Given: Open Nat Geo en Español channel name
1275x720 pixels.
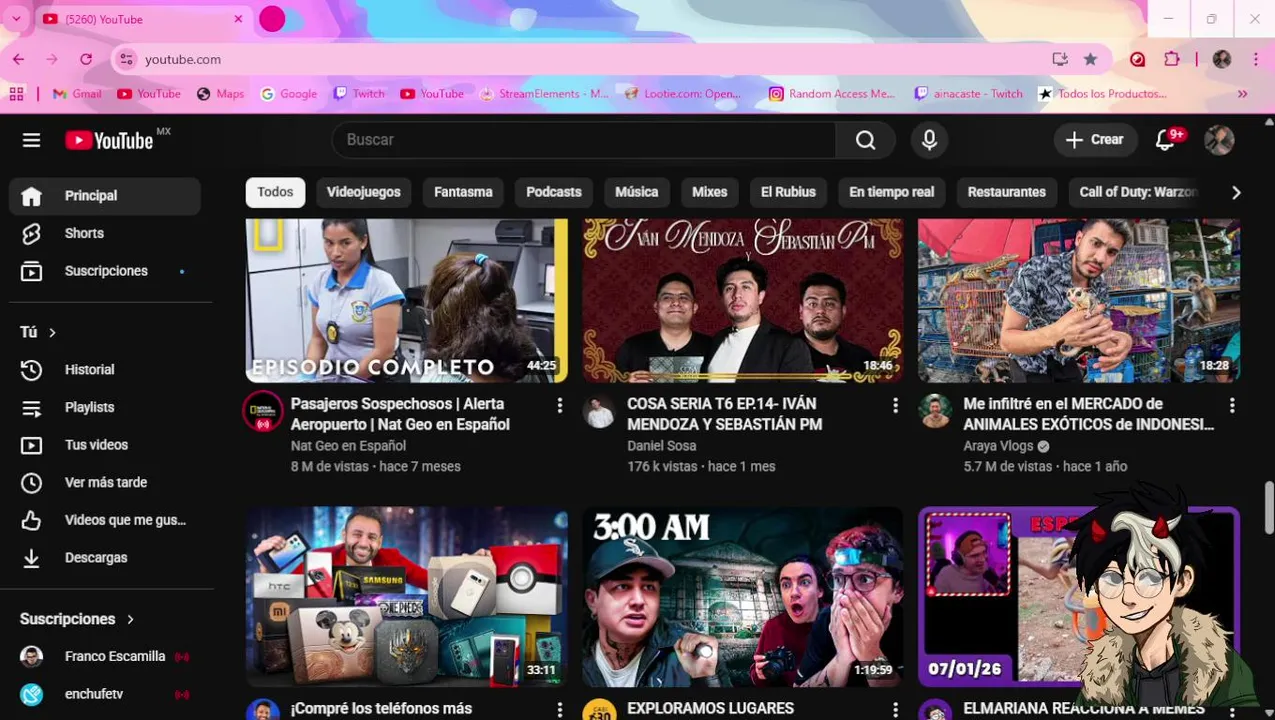Looking at the screenshot, I should (x=348, y=446).
